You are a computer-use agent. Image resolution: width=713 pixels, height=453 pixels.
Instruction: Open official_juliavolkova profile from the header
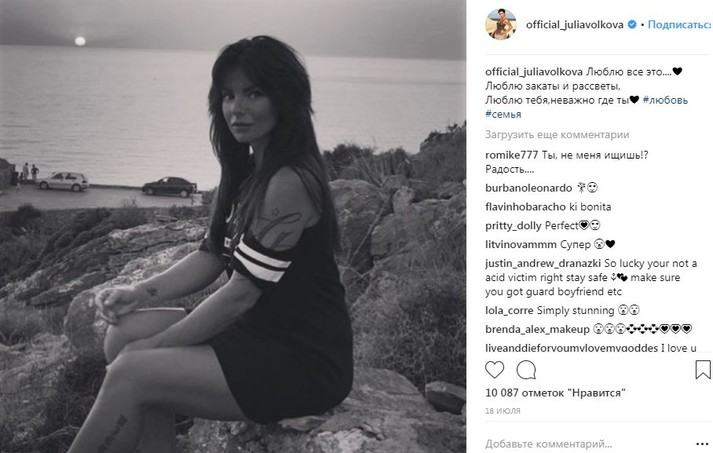click(x=575, y=25)
